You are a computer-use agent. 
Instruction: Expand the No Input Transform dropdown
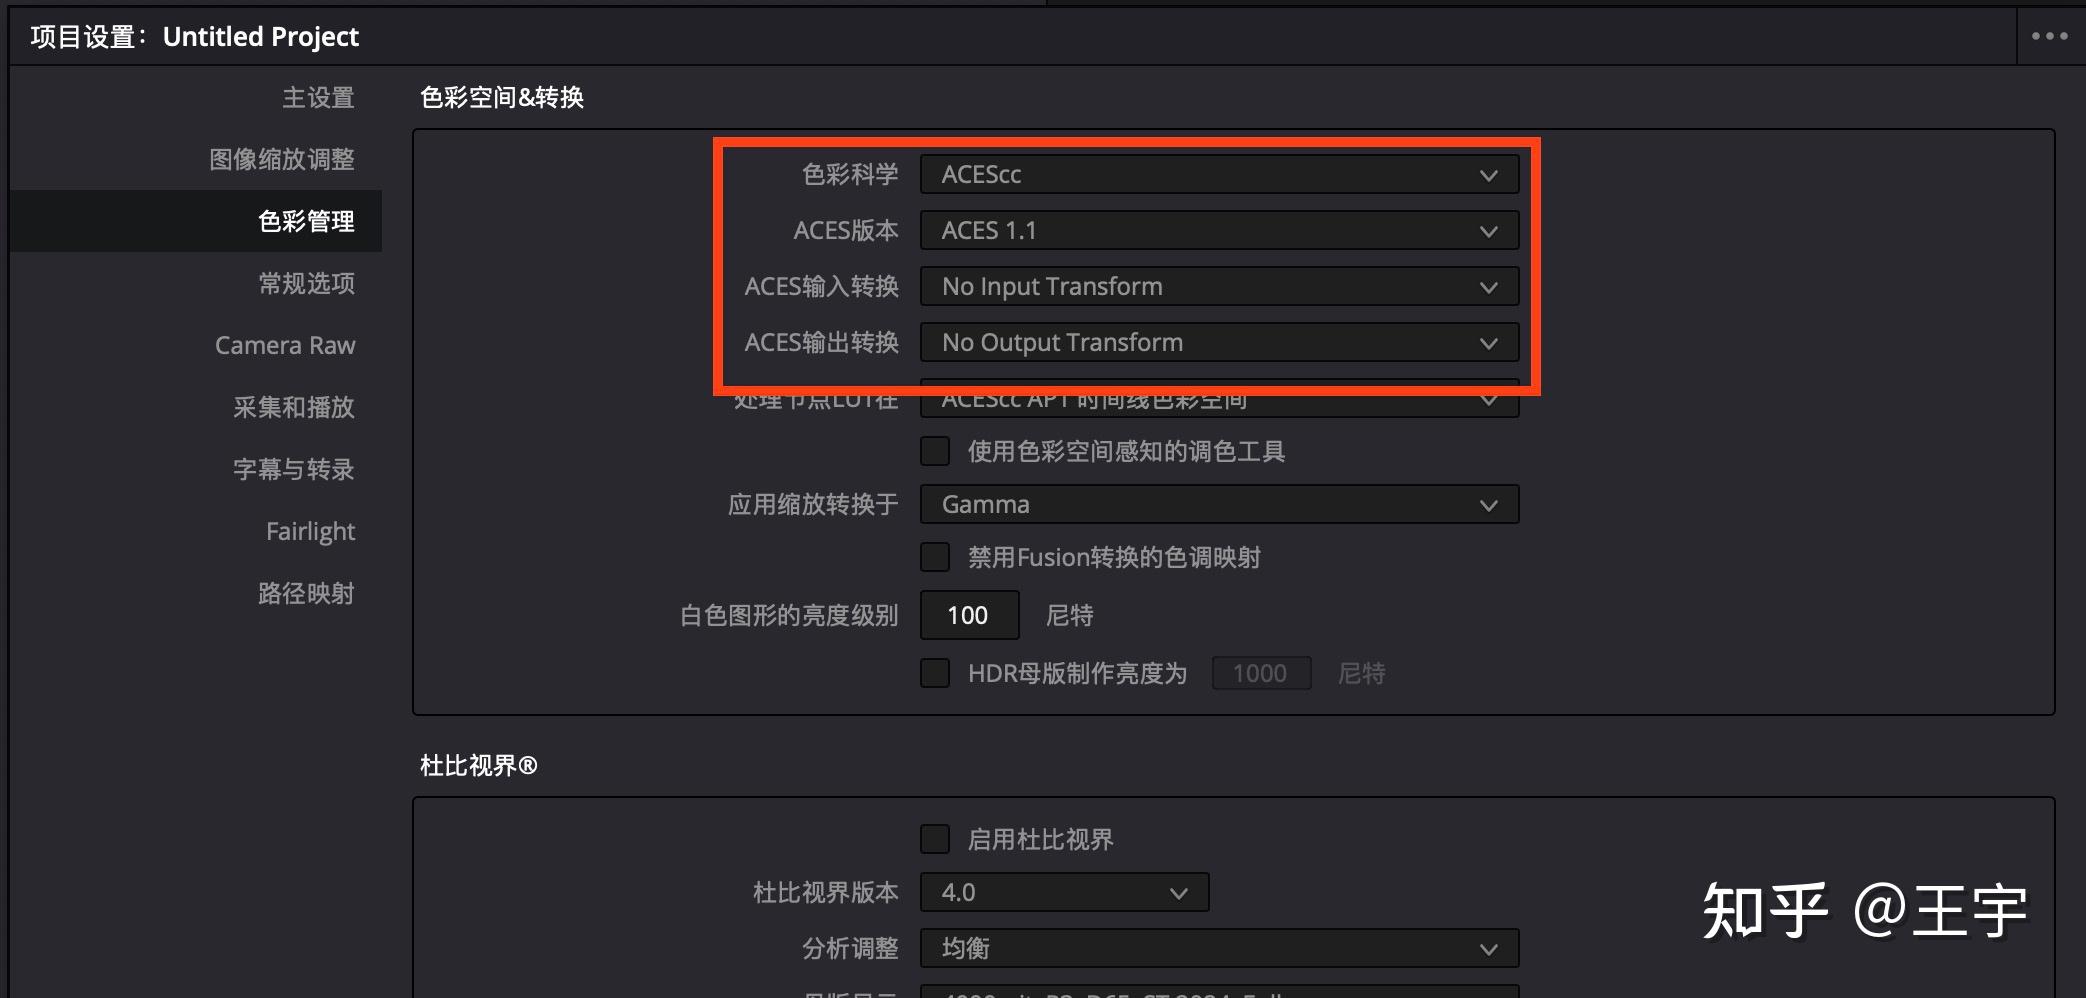pos(1218,286)
